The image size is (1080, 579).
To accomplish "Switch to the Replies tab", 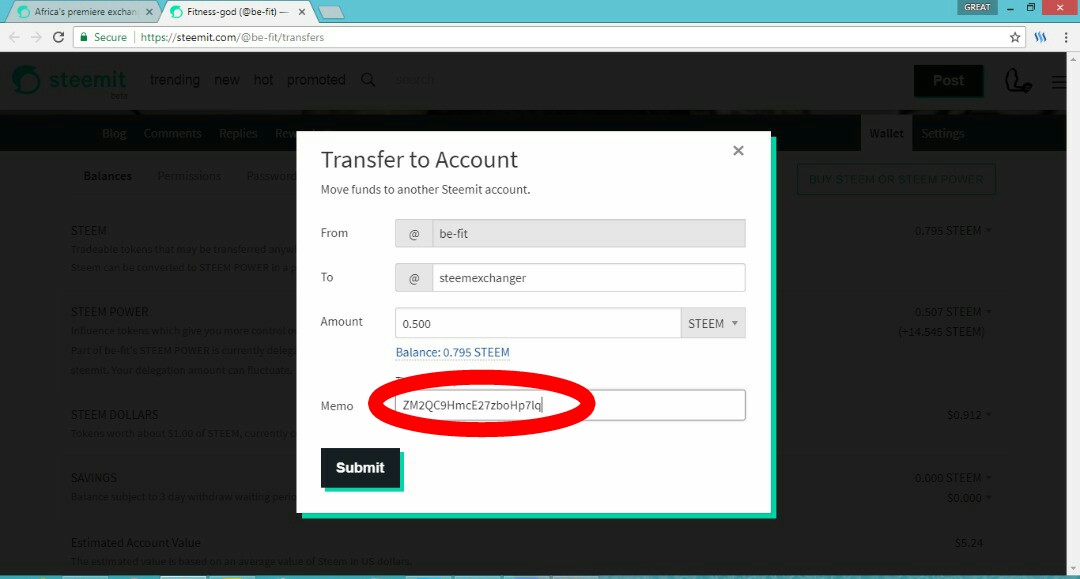I will tap(238, 134).
